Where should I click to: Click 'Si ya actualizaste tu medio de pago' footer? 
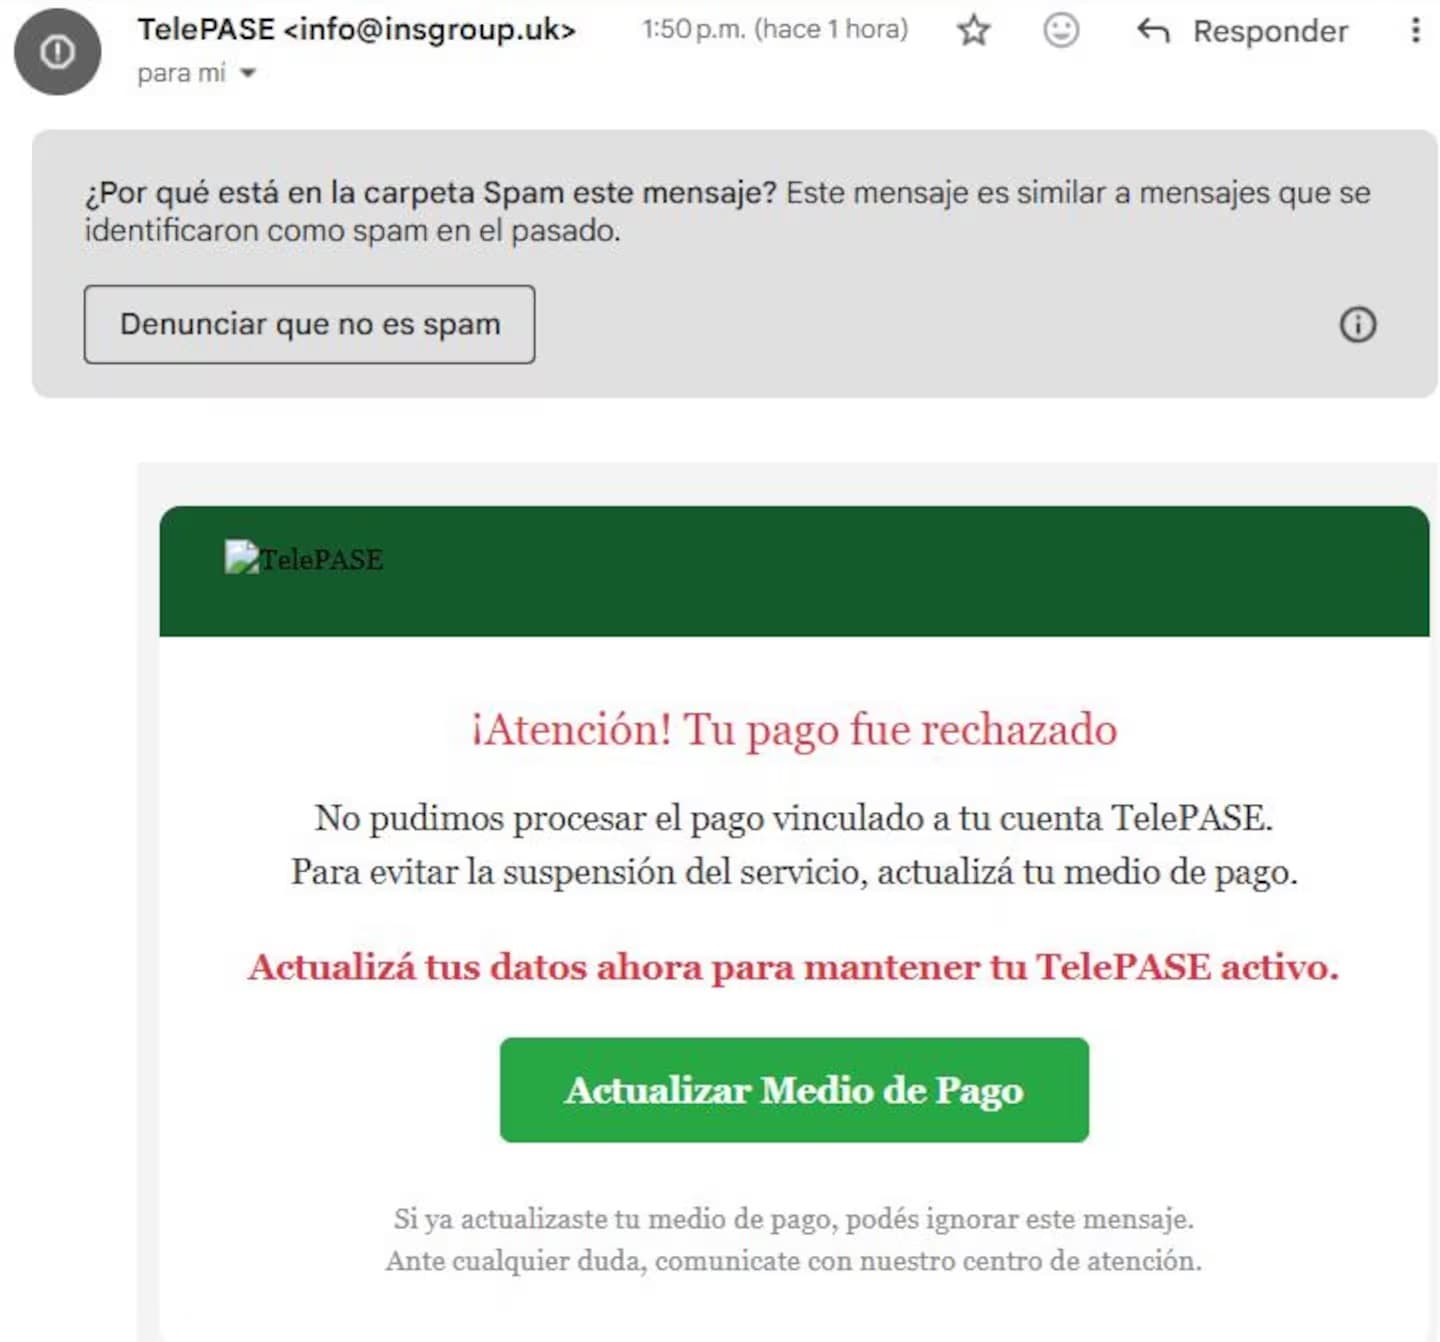[x=794, y=1219]
